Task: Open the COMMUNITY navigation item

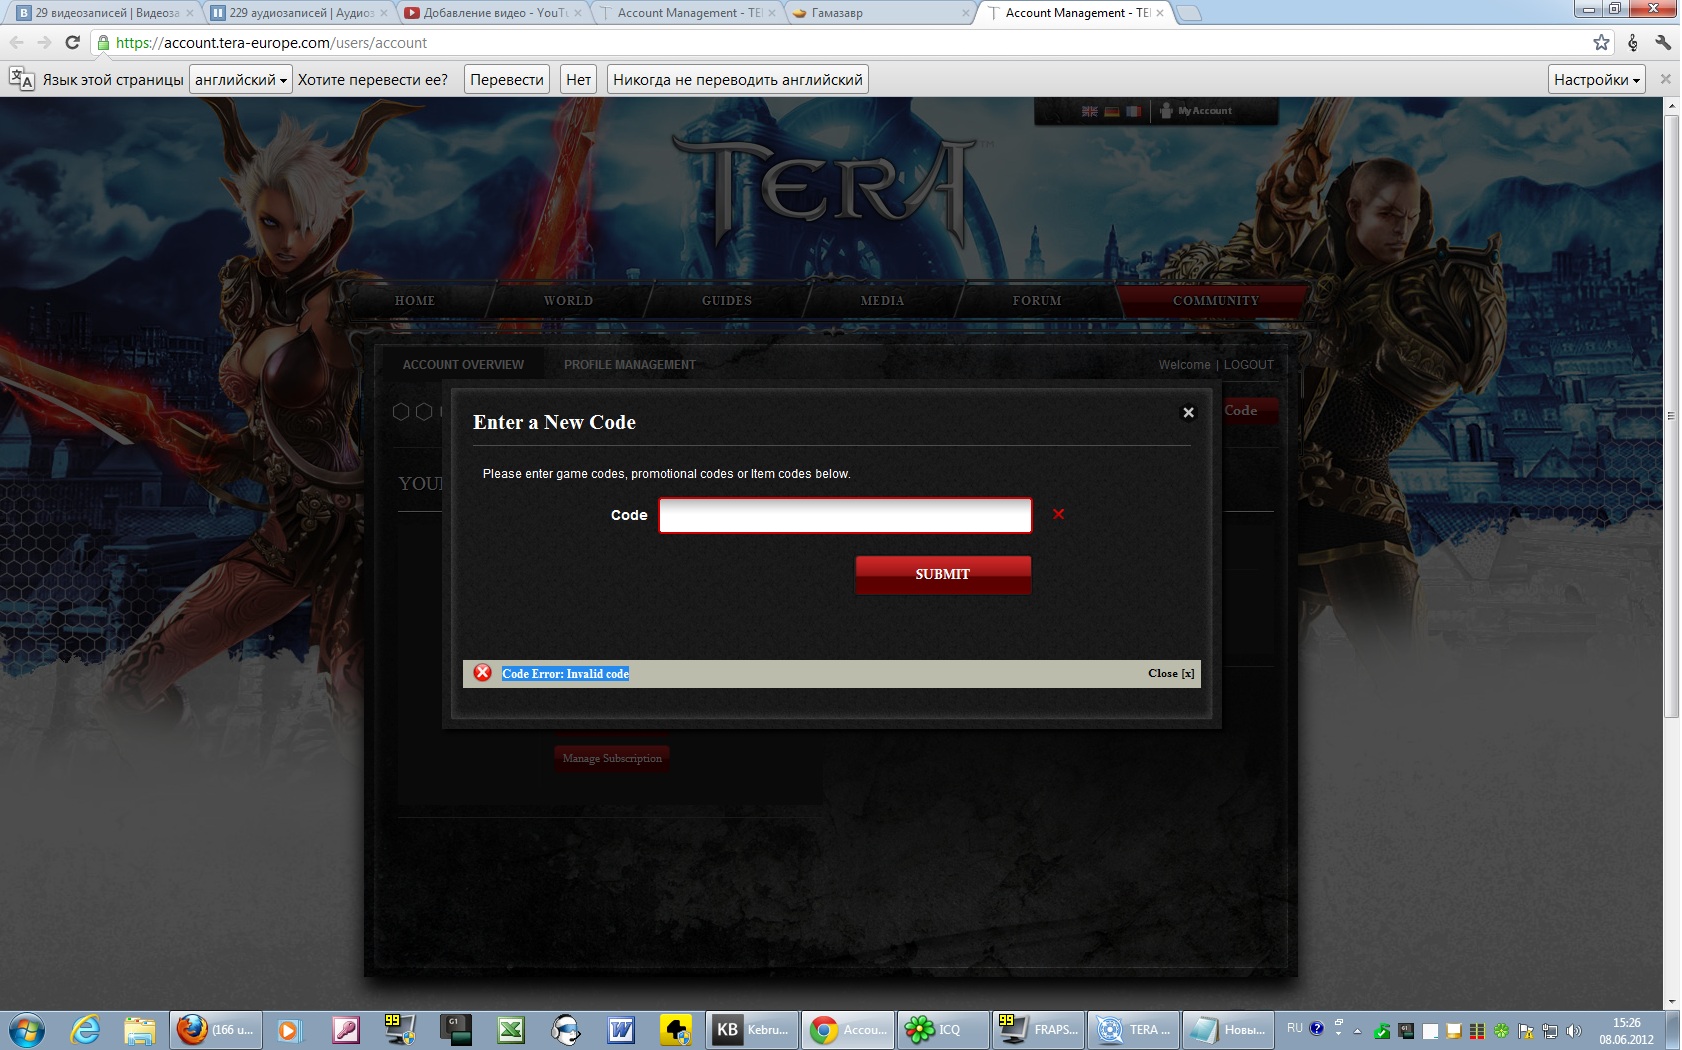Action: [x=1215, y=300]
